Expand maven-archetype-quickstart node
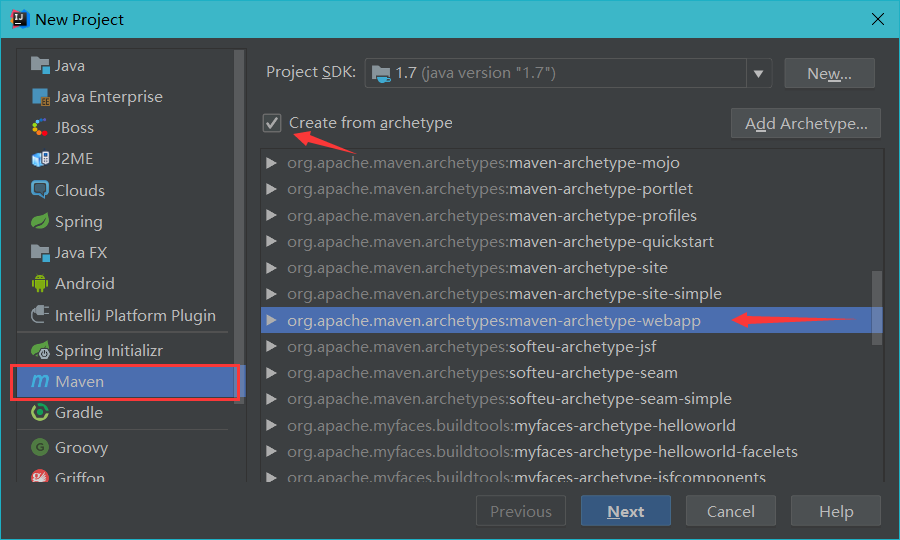Viewport: 900px width, 540px height. 271,242
